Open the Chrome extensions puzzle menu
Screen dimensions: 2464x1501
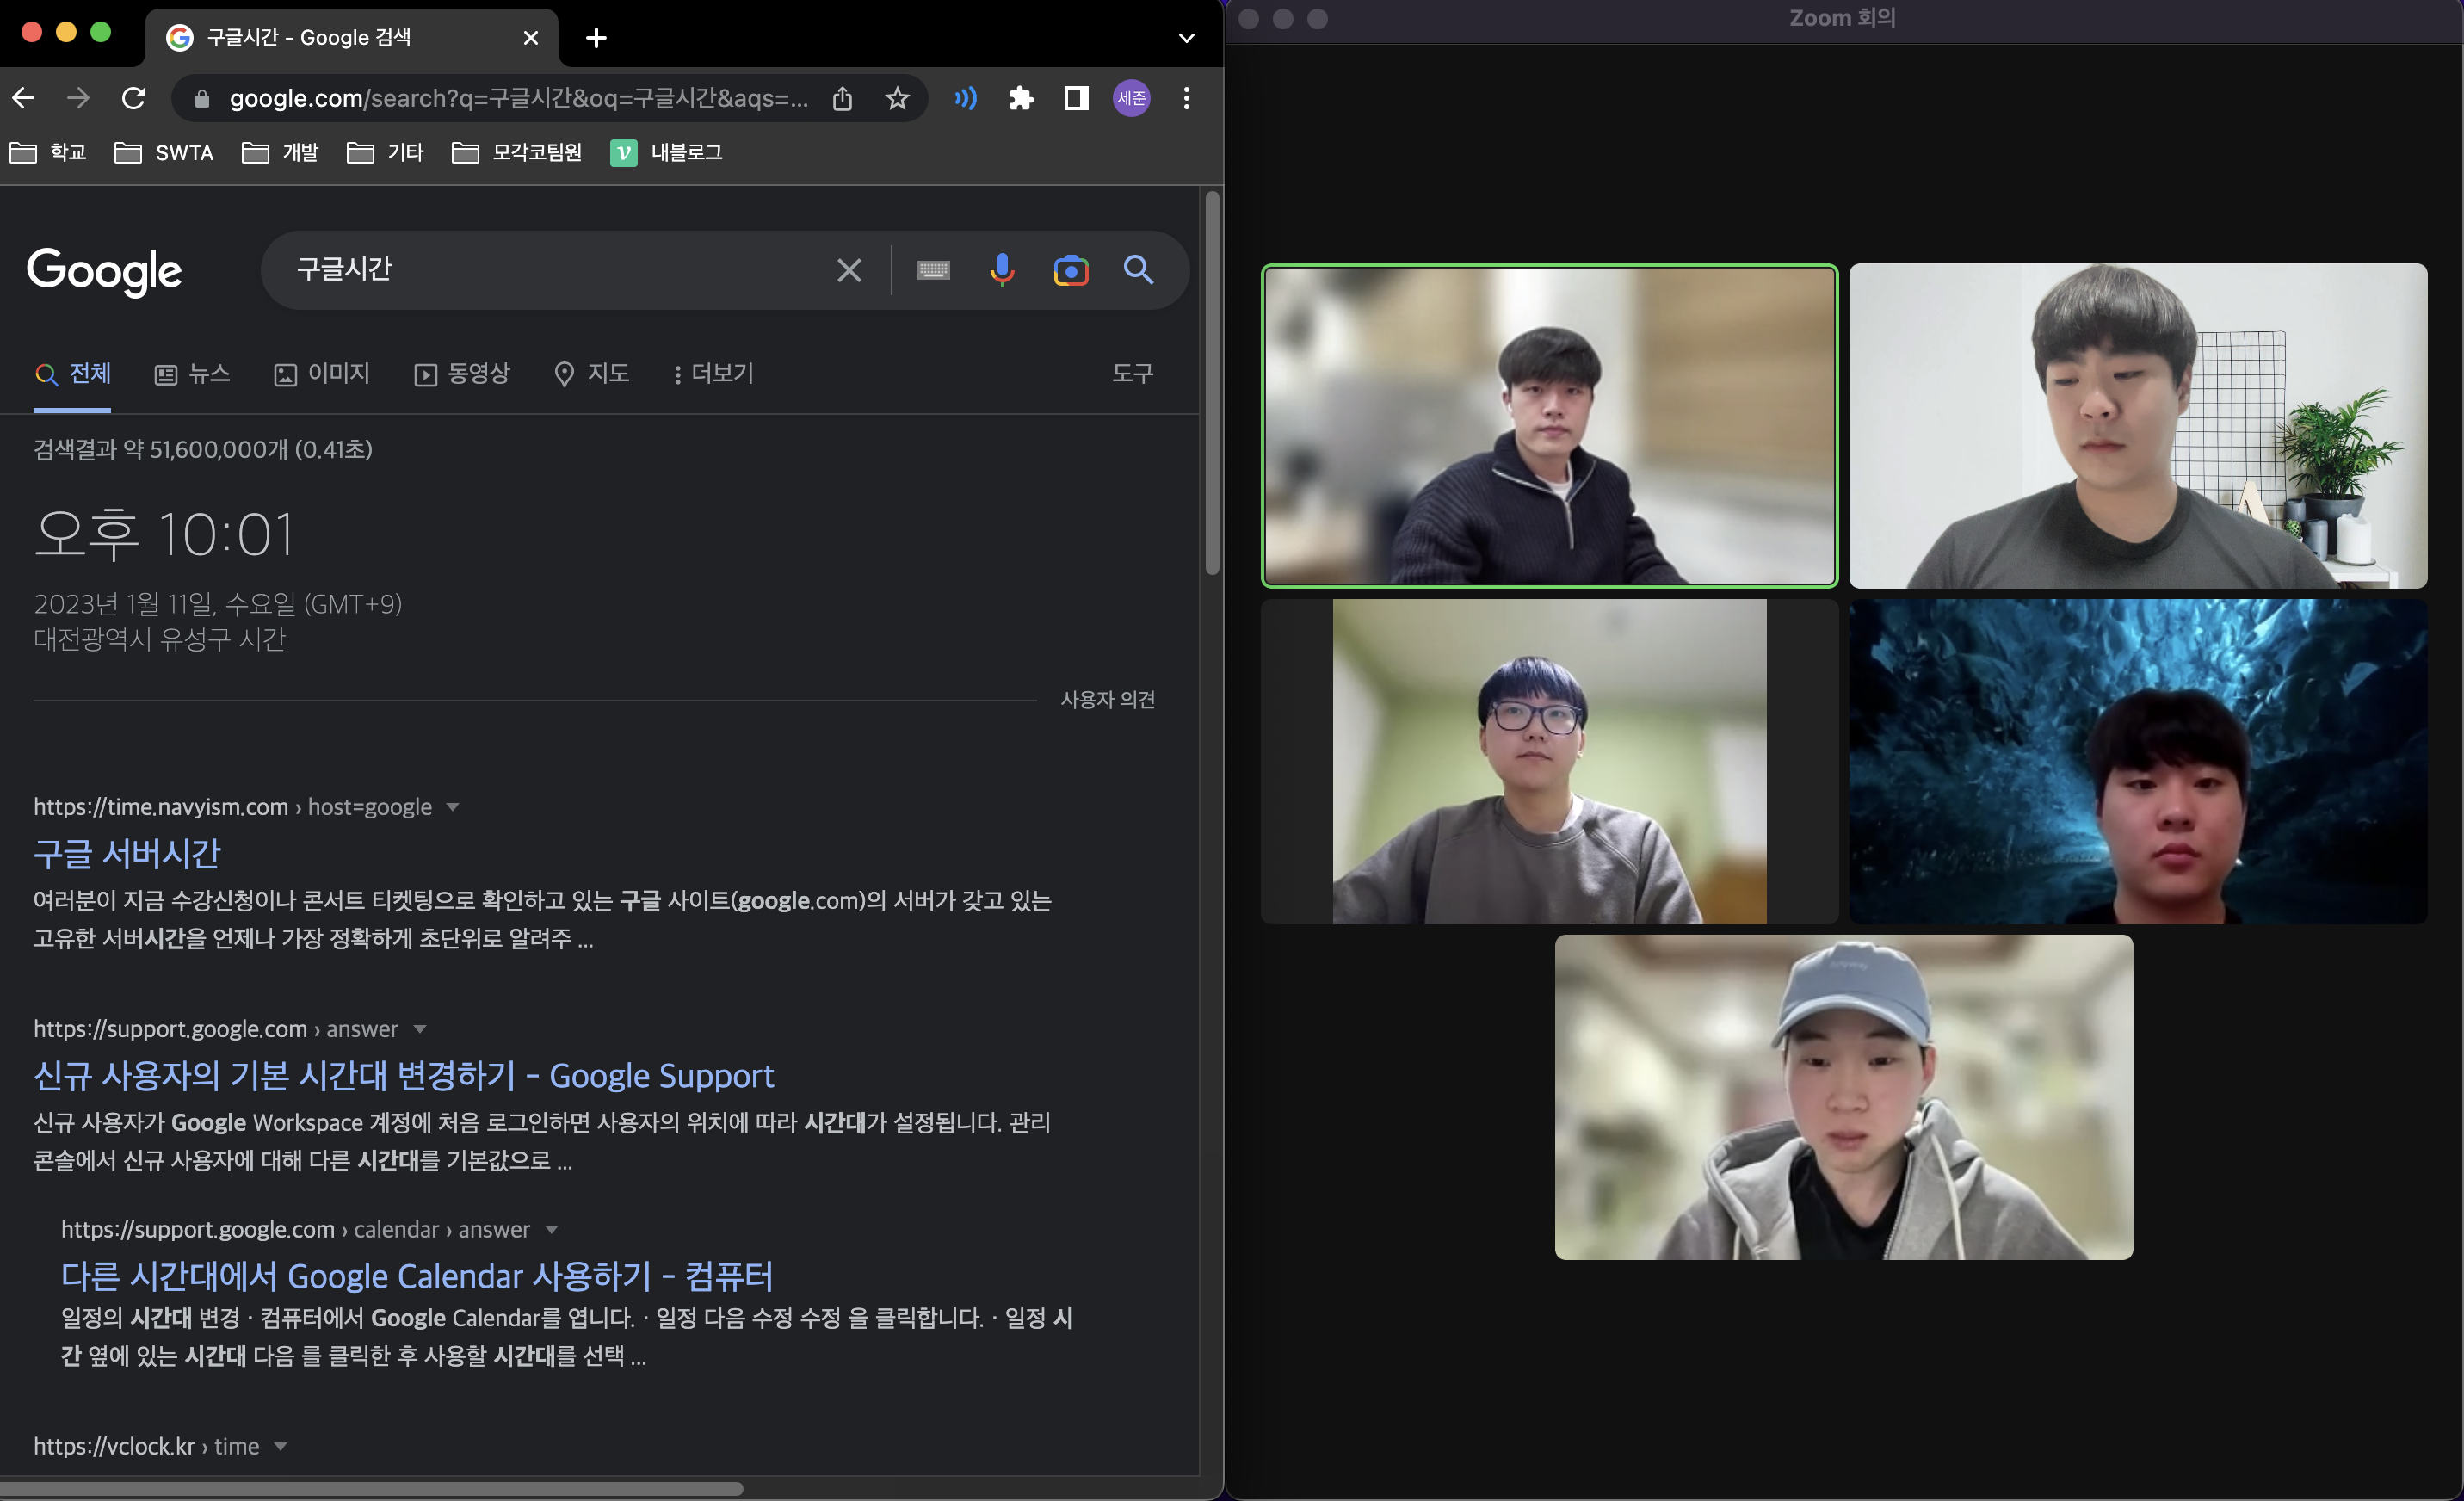(x=1021, y=98)
